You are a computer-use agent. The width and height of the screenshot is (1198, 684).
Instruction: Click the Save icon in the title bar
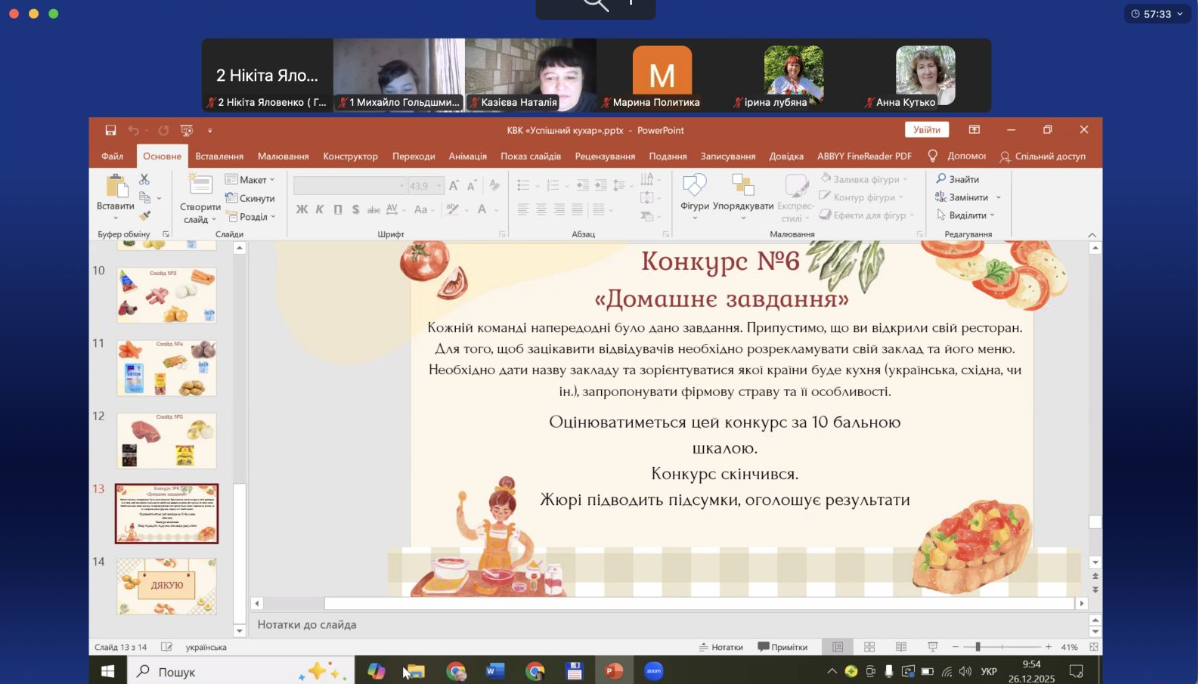coord(111,130)
